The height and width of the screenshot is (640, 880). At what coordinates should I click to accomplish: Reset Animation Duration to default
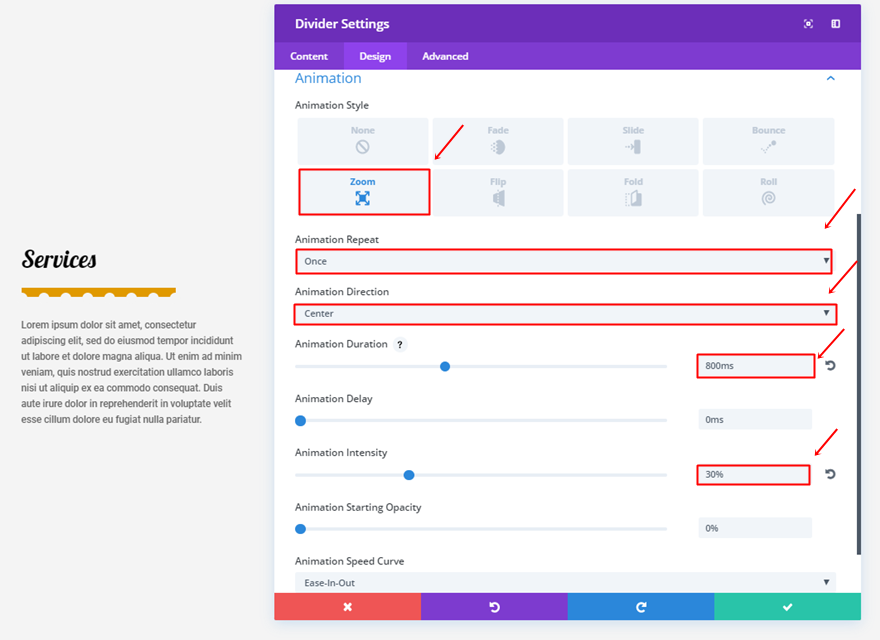(830, 366)
